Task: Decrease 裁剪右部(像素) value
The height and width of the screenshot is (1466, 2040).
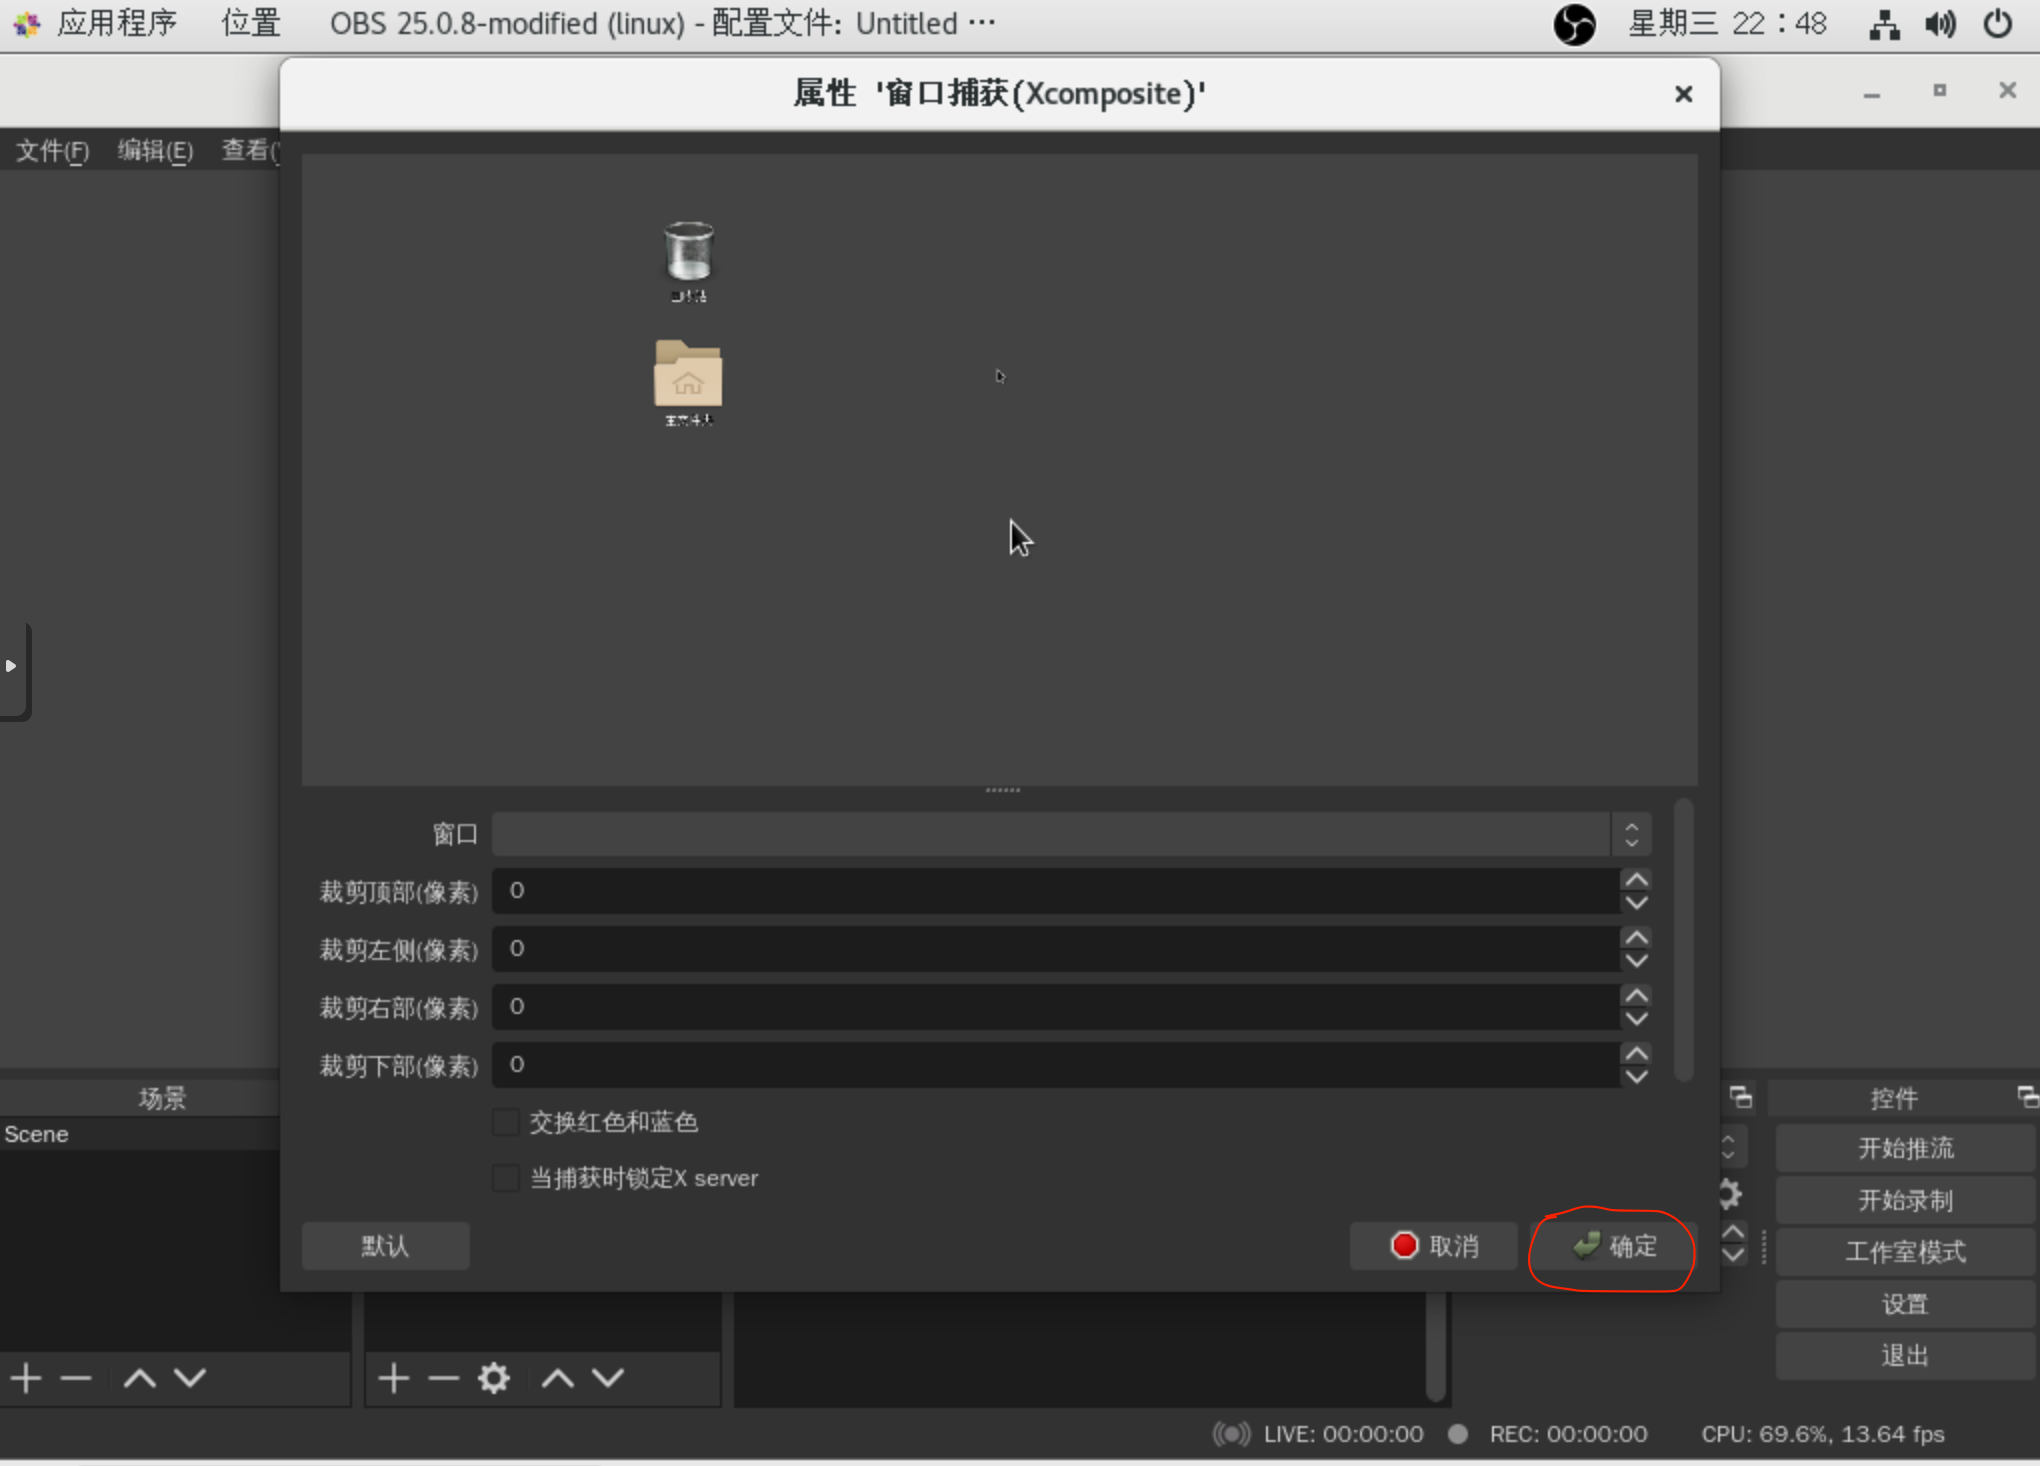Action: 1637,1019
